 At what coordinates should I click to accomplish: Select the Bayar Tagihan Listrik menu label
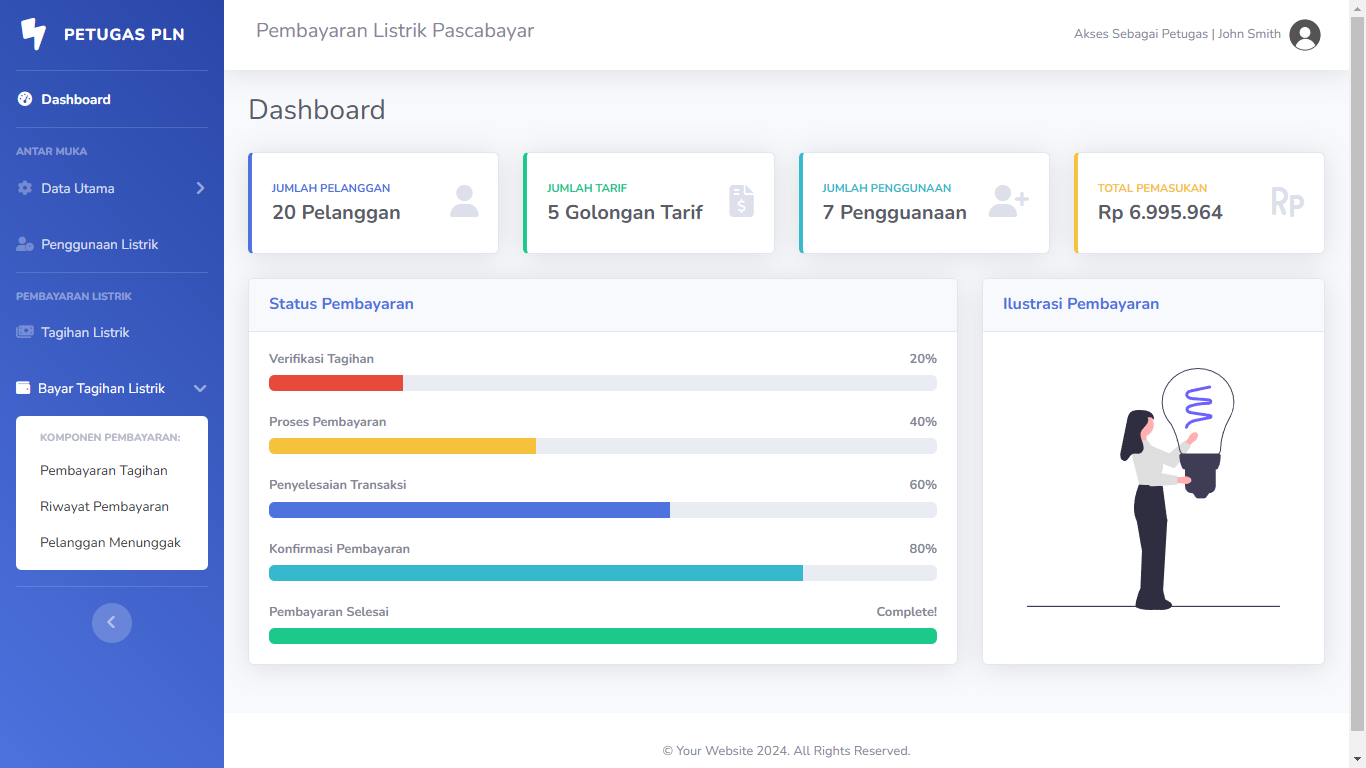click(x=101, y=388)
